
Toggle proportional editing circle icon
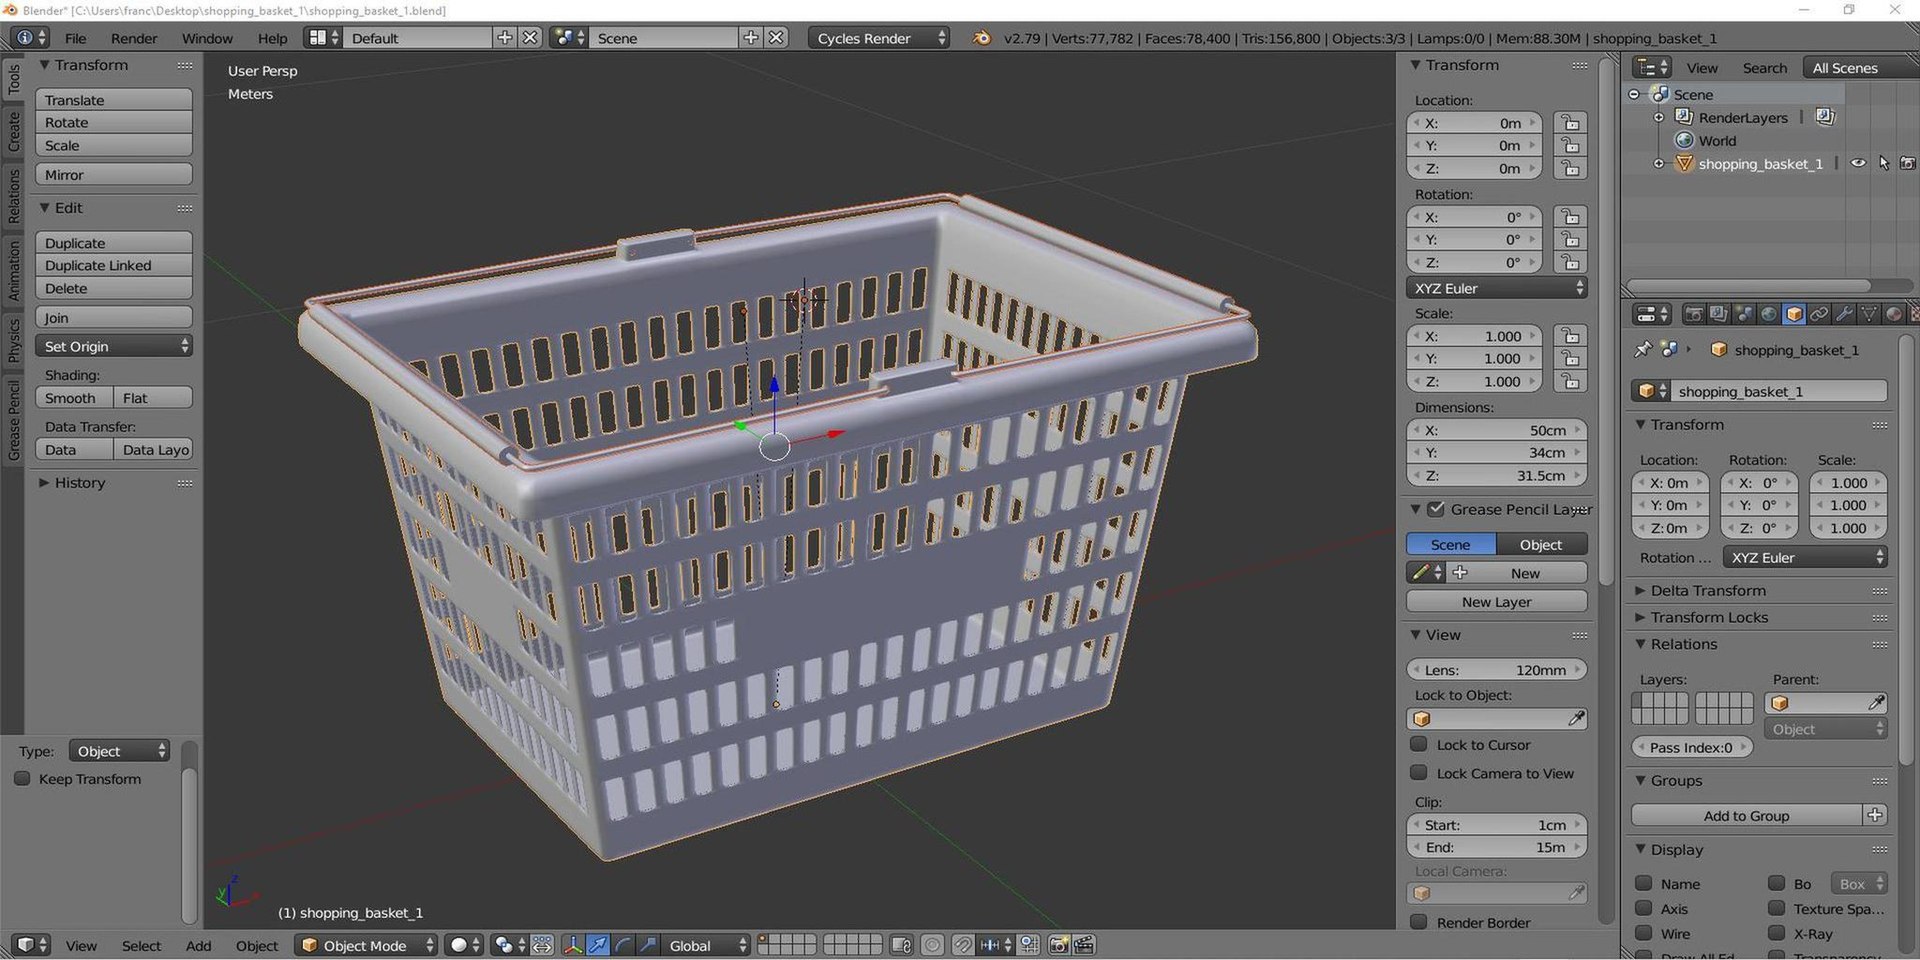pos(932,945)
